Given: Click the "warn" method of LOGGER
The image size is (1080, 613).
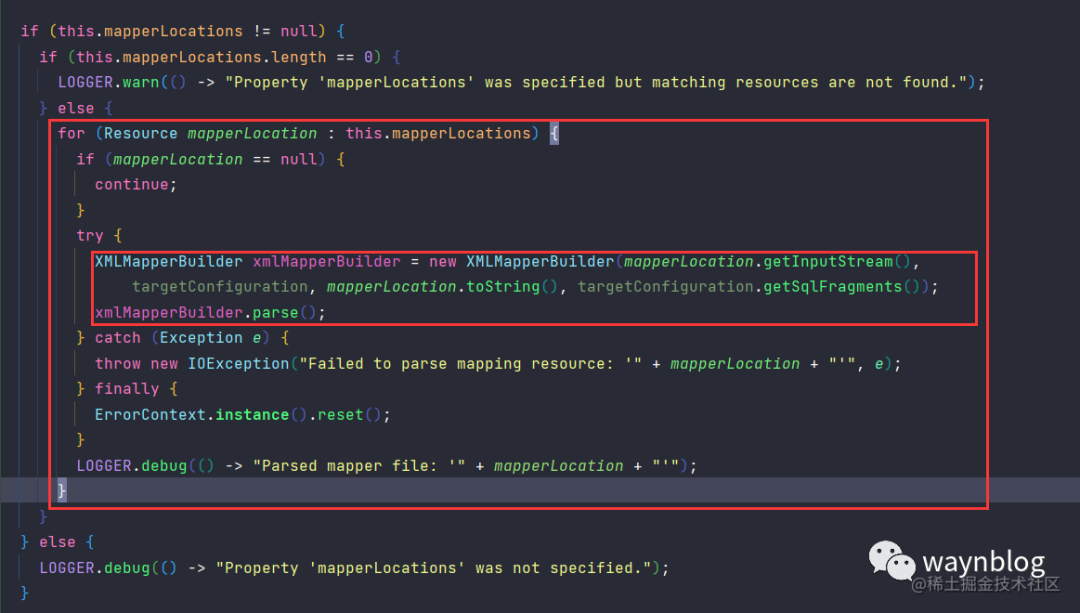Looking at the screenshot, I should pyautogui.click(x=141, y=83).
